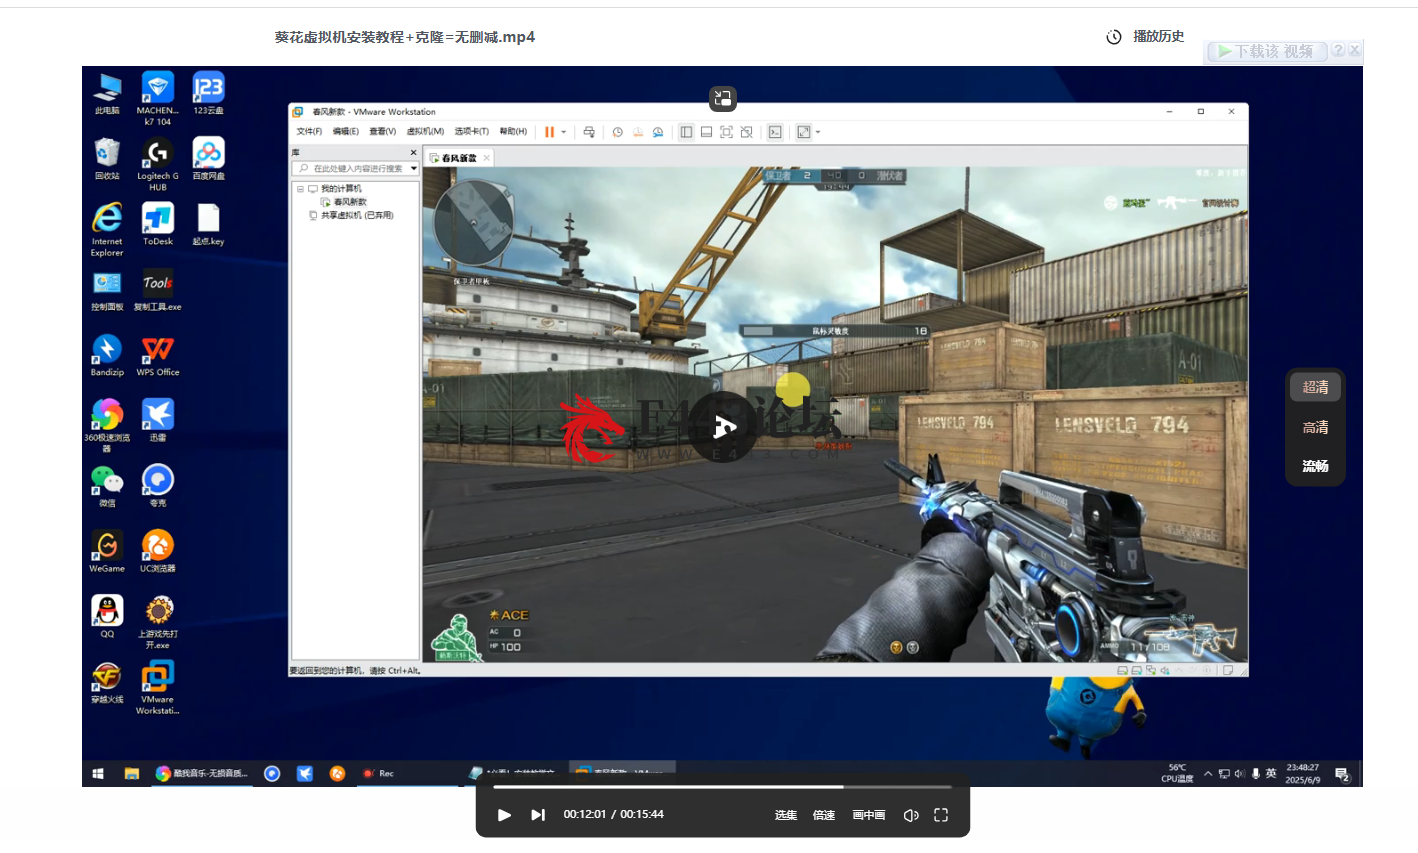Viewport: 1418px width, 853px height.
Task: Click send Ctrl+Alt+Del toolbar icon
Action: tap(589, 132)
